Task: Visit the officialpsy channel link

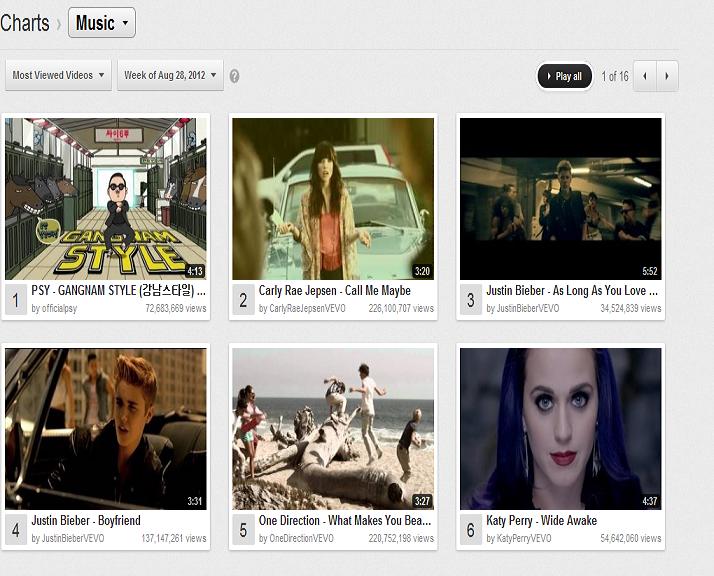Action: 54,309
